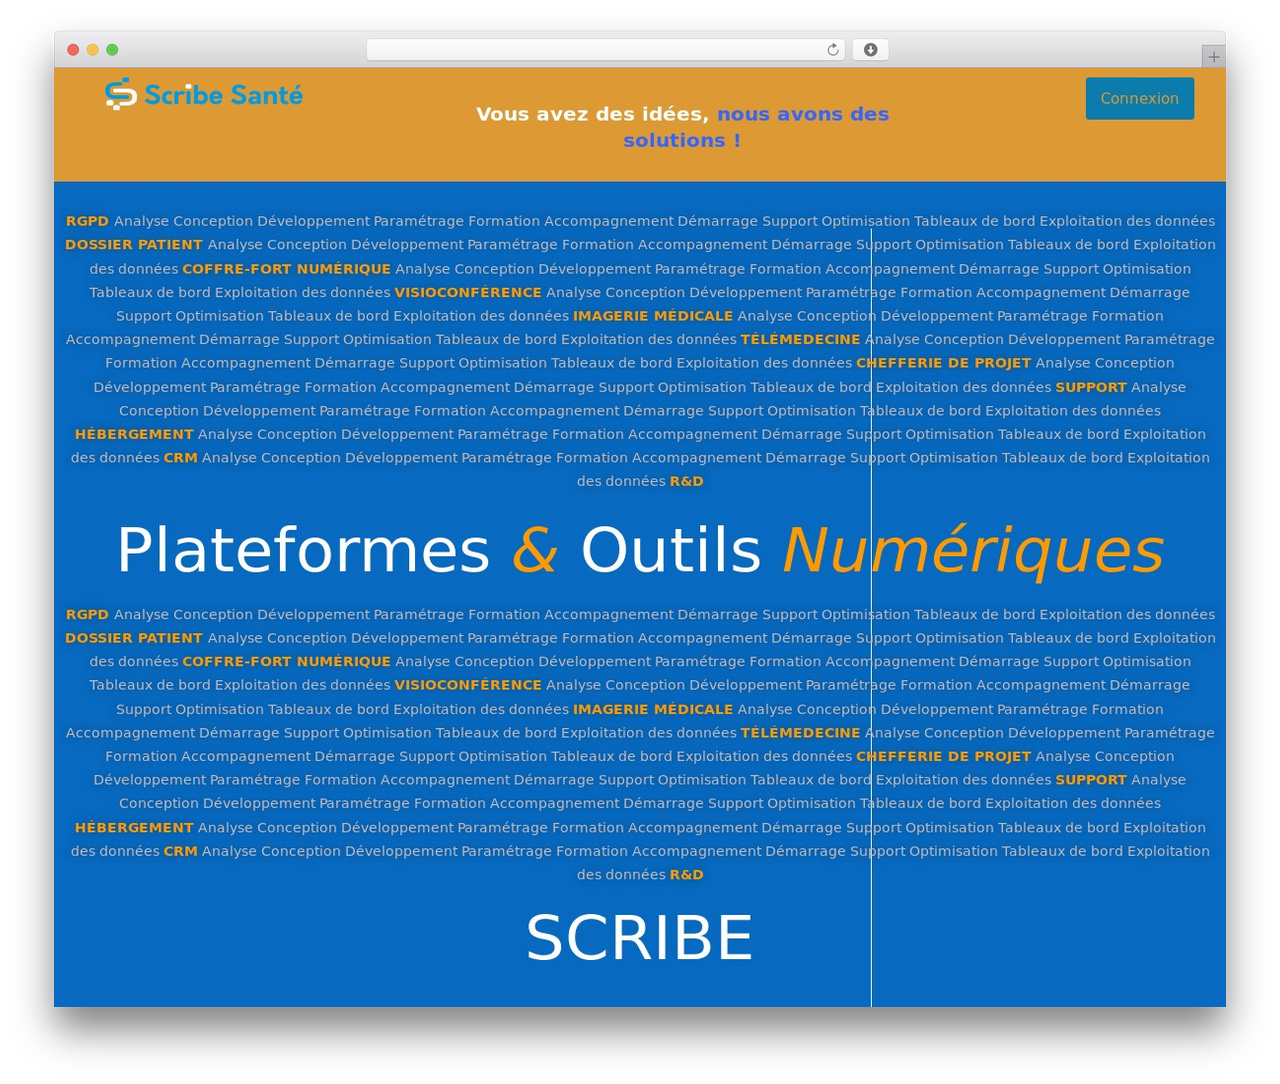Screen dimensions: 1280x1084
Task: Click the Scribe Santé logo
Action: pyautogui.click(x=204, y=94)
